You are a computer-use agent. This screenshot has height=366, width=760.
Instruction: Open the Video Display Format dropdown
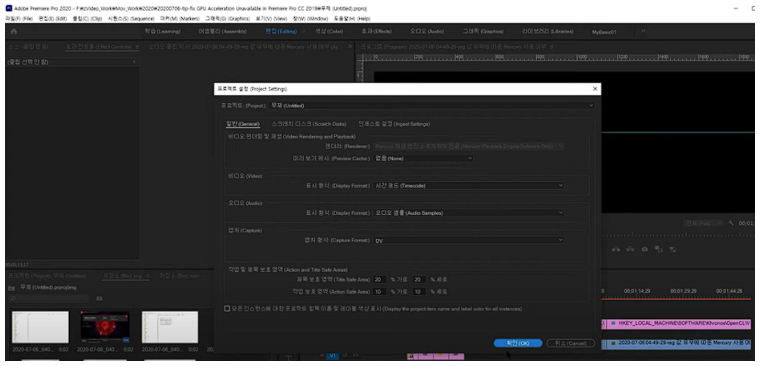468,185
